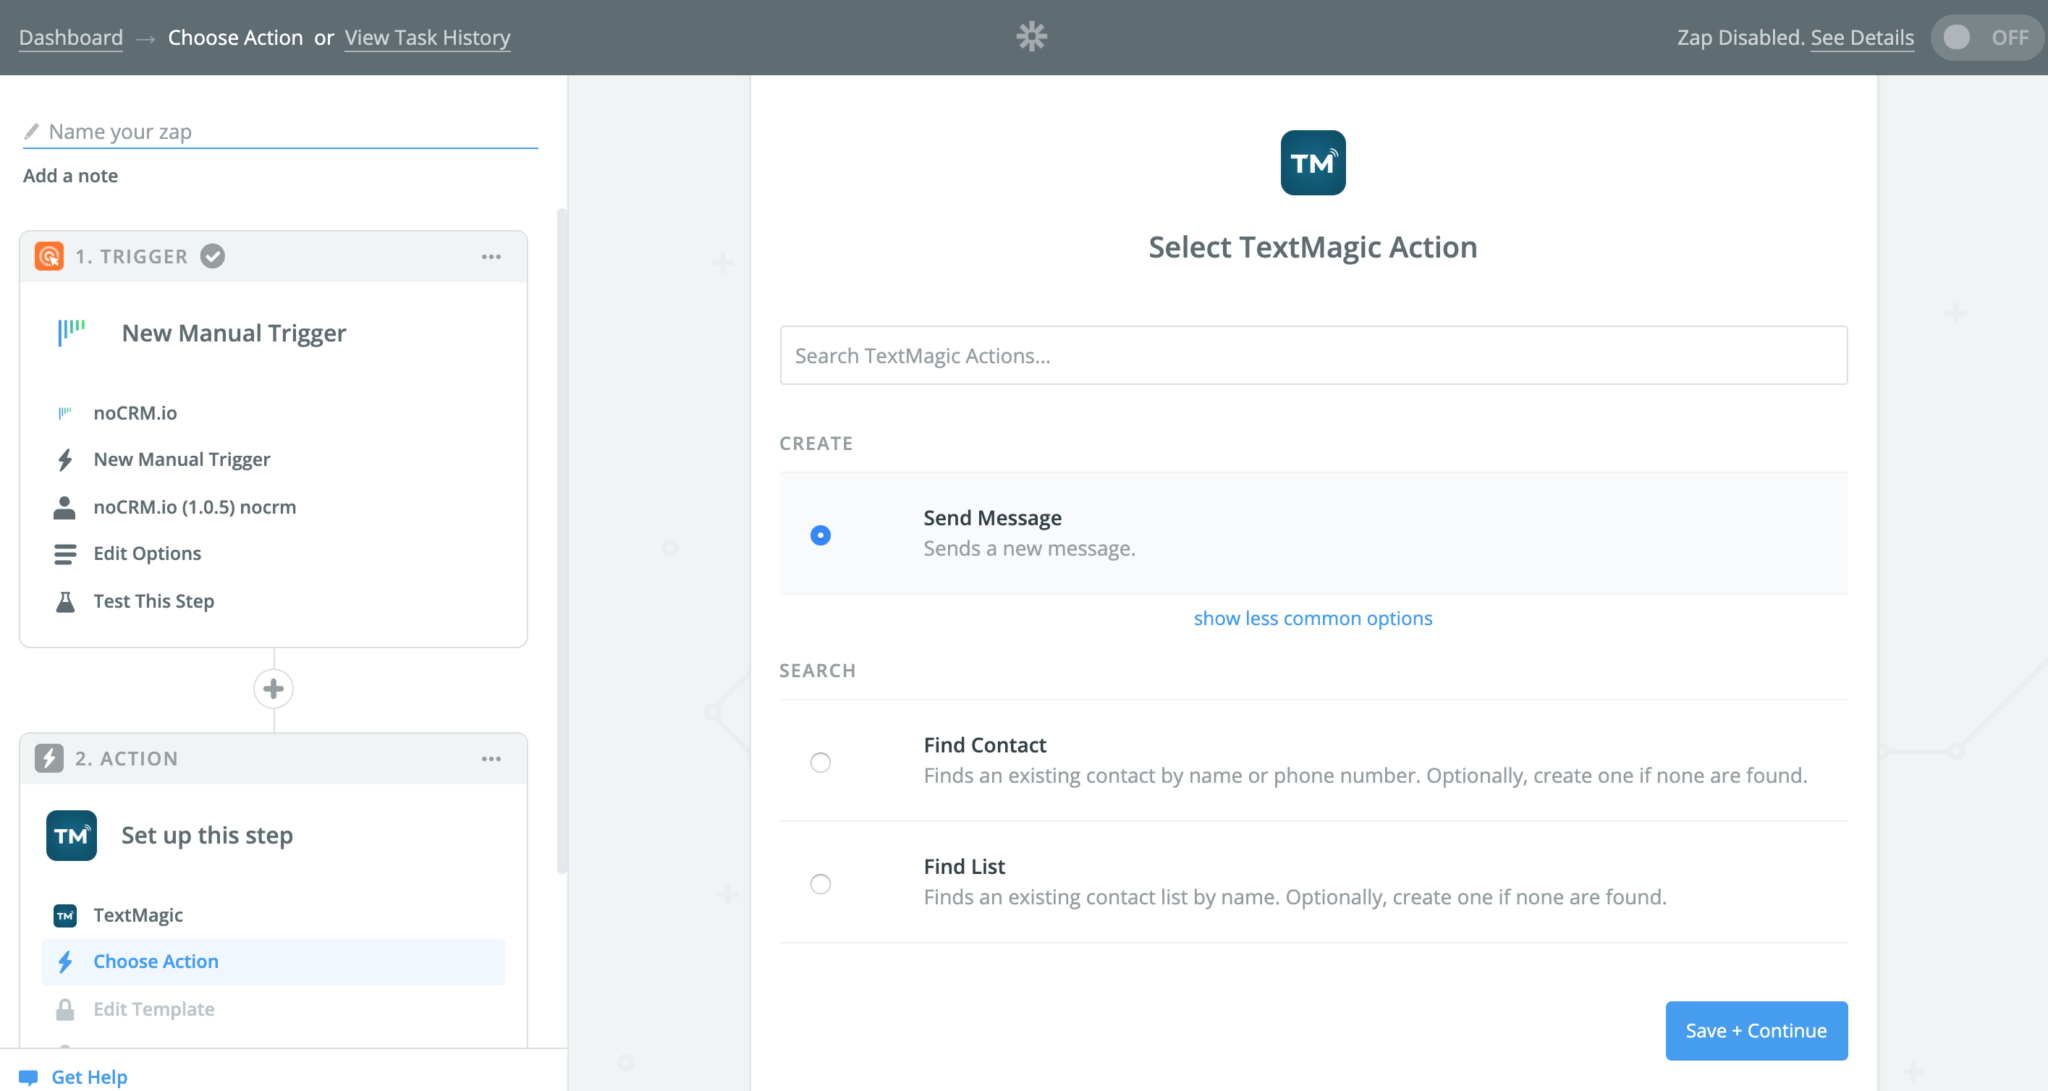This screenshot has width=2048, height=1091.
Task: Select the Test This Step flask icon
Action: [66, 601]
